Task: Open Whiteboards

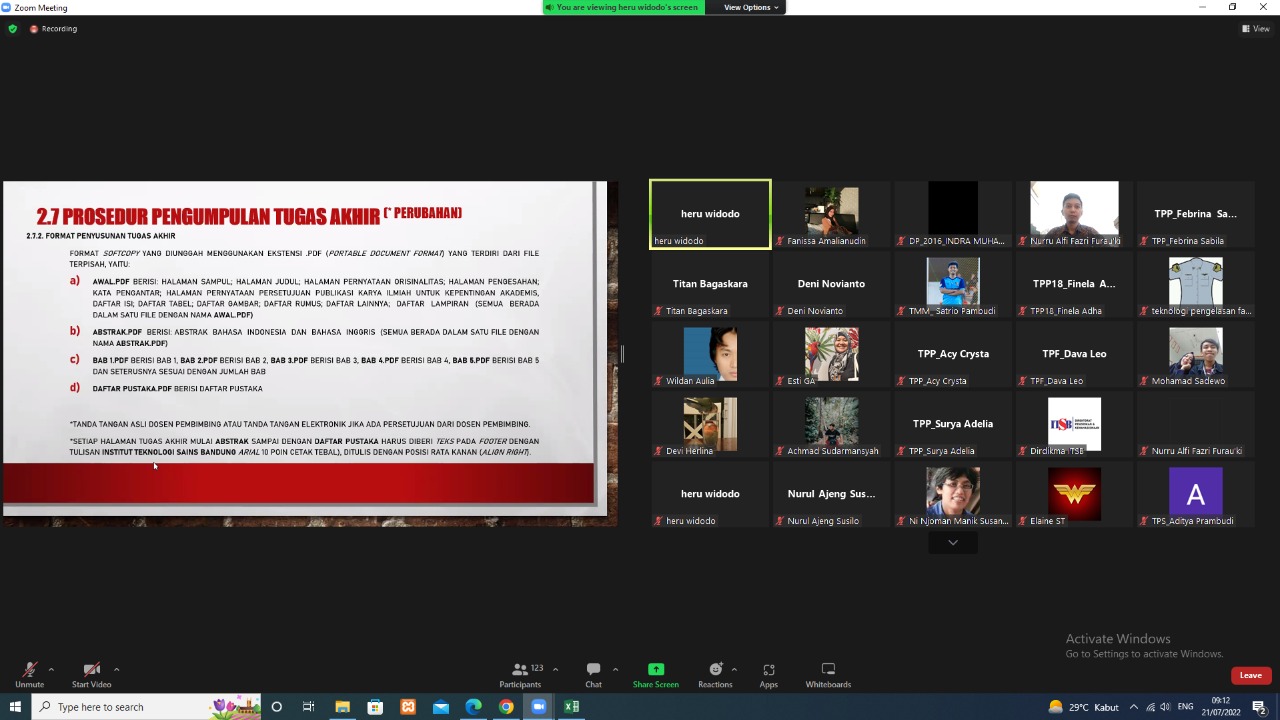Action: click(828, 675)
